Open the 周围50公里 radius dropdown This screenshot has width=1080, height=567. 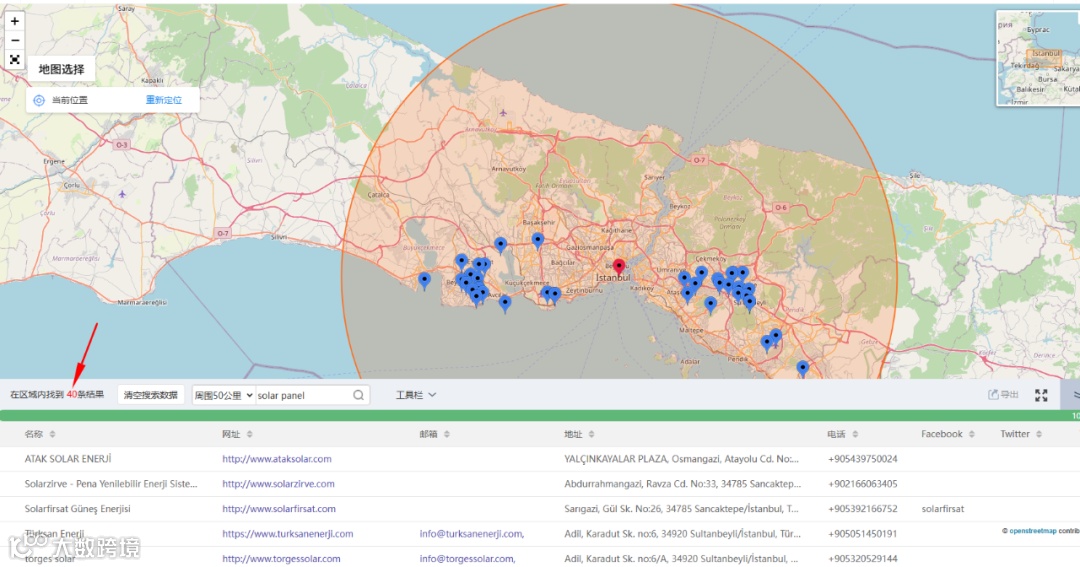[224, 395]
